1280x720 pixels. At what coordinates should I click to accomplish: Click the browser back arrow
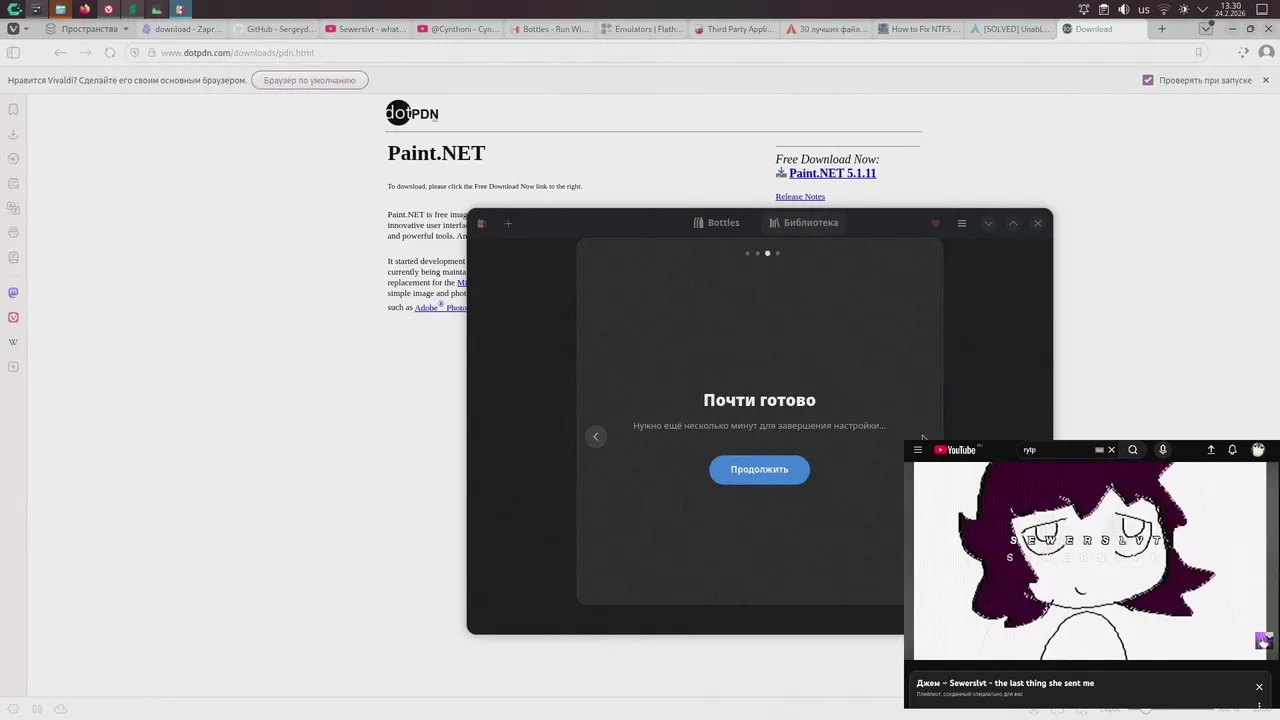click(60, 53)
